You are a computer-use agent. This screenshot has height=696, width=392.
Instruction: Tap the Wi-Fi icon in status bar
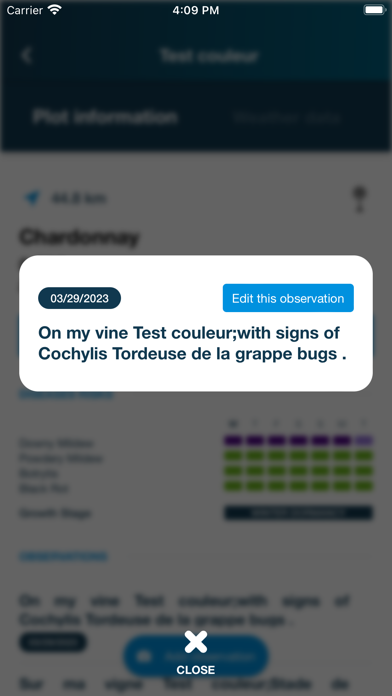[55, 10]
